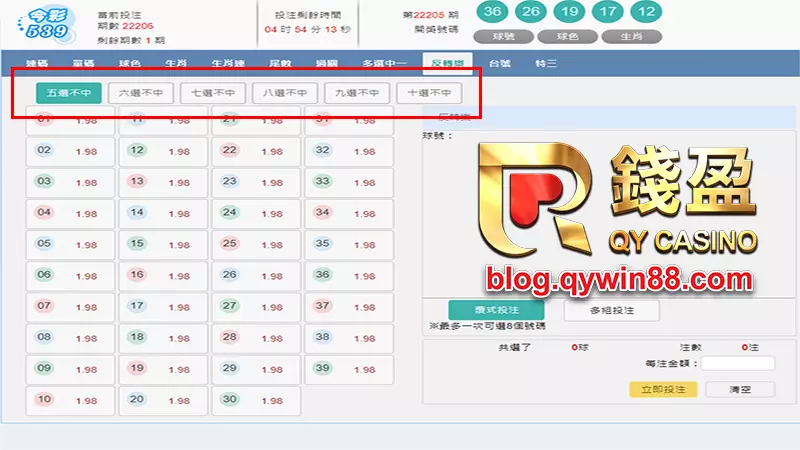The image size is (800, 450).
Task: Select ball 22 in the betting grid
Action: point(230,150)
